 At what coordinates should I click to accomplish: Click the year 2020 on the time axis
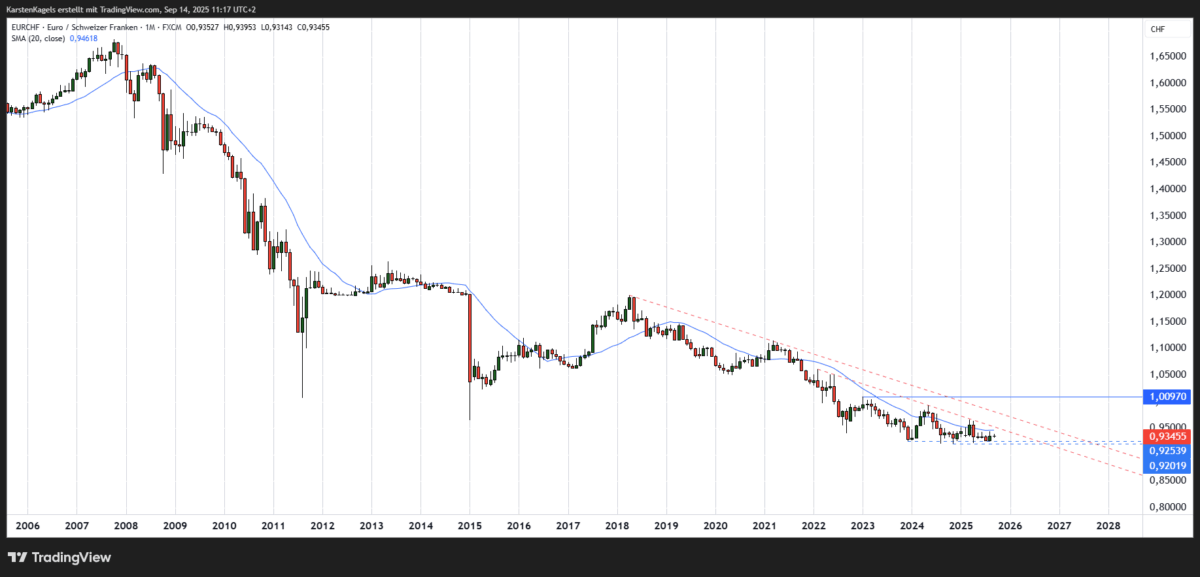coord(716,524)
